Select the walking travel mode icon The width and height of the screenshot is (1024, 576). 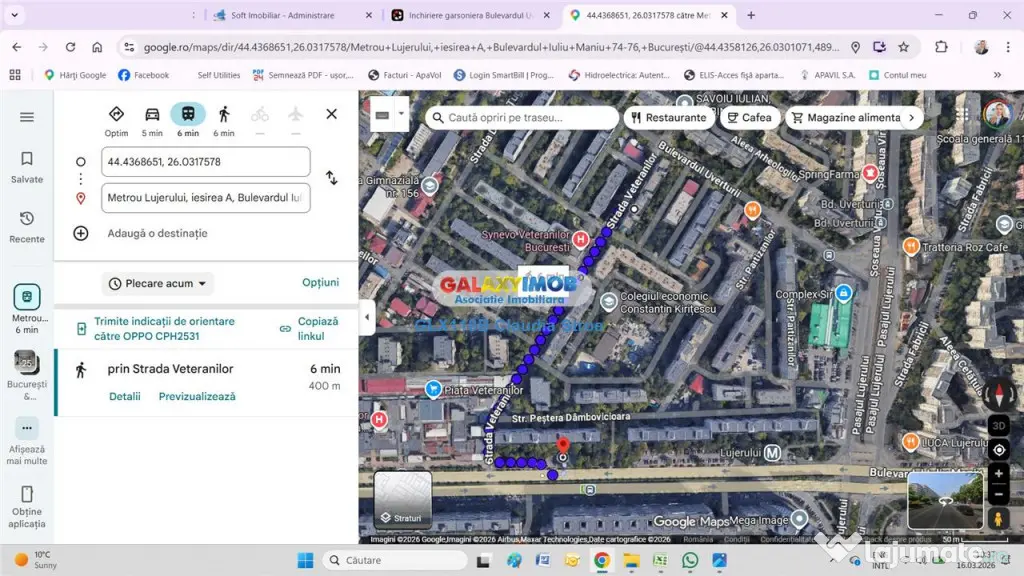point(224,115)
